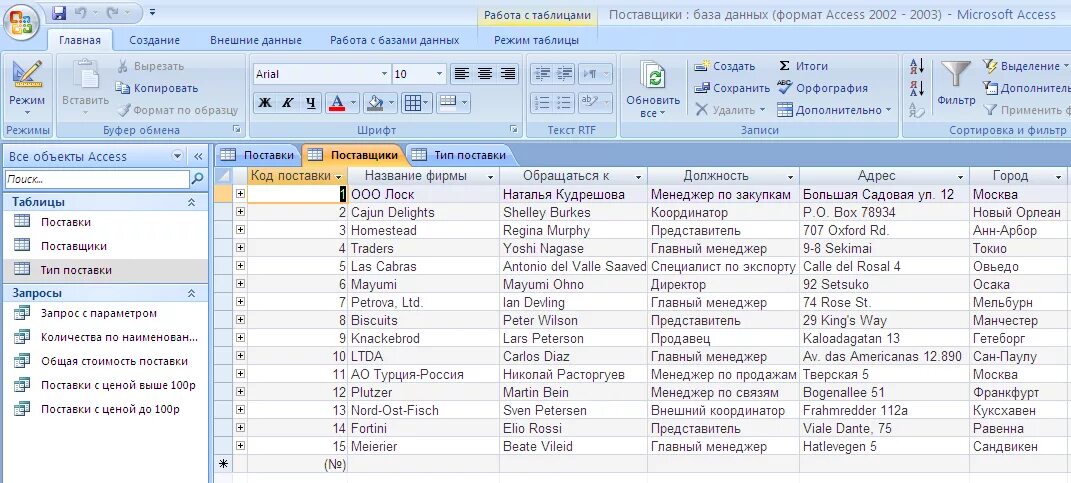Expand subdatasheet for ООО Лоск row
1071x483 pixels.
tap(240, 194)
